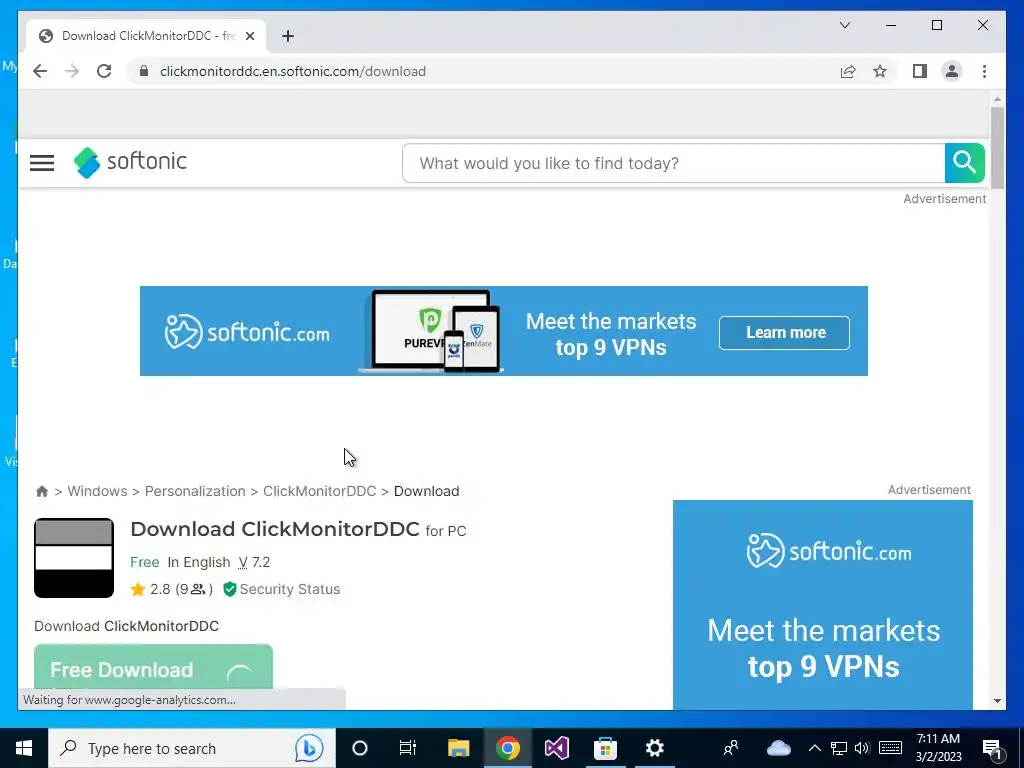Share this page via share icon
The width and height of the screenshot is (1024, 768).
tap(848, 71)
